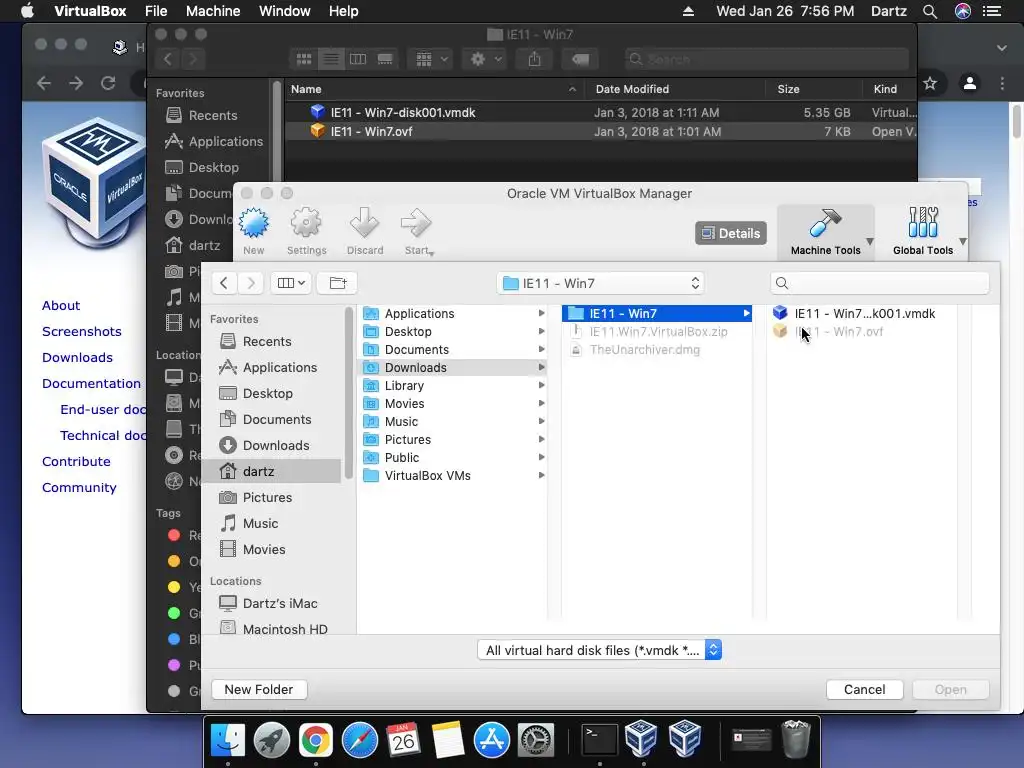Click the New VM icon in VirtualBox Manager
The width and height of the screenshot is (1024, 768).
click(x=253, y=224)
